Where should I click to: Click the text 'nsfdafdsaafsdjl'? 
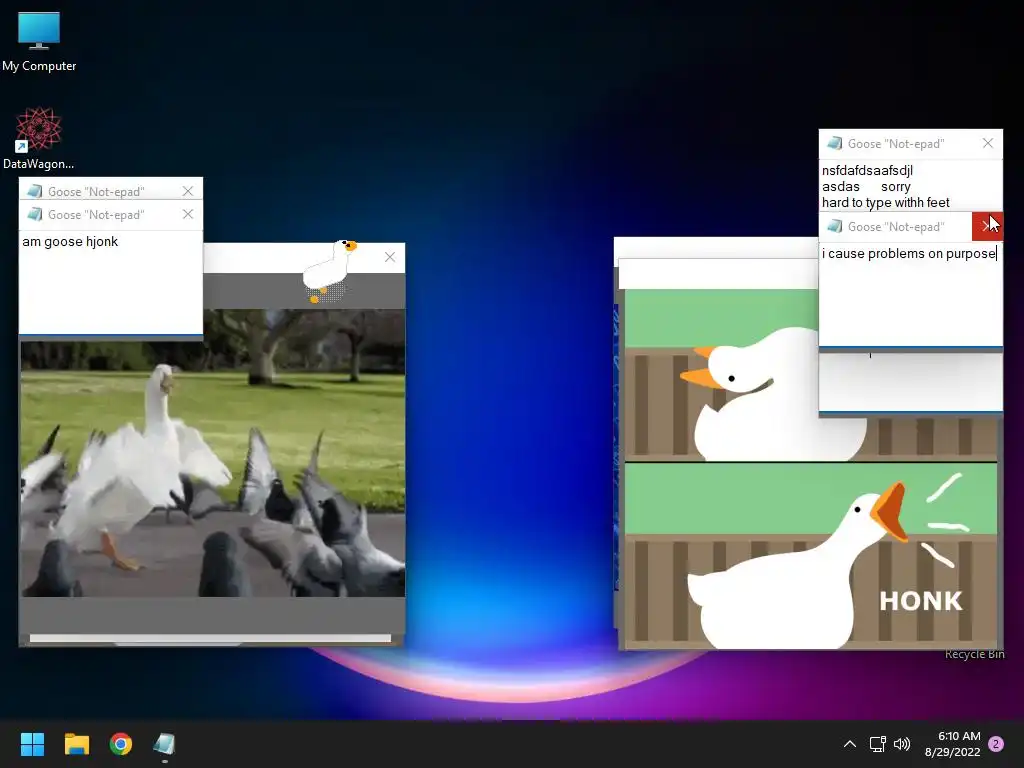(x=867, y=170)
